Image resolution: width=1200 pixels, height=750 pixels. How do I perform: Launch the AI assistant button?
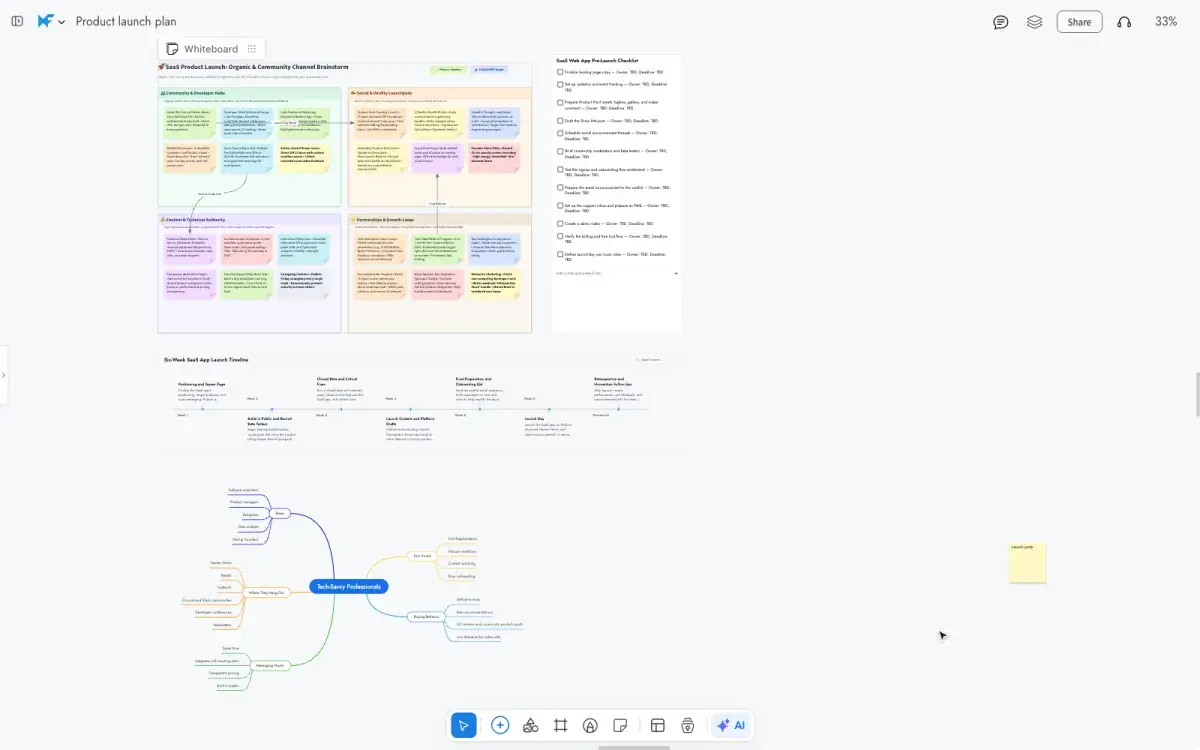(x=730, y=726)
